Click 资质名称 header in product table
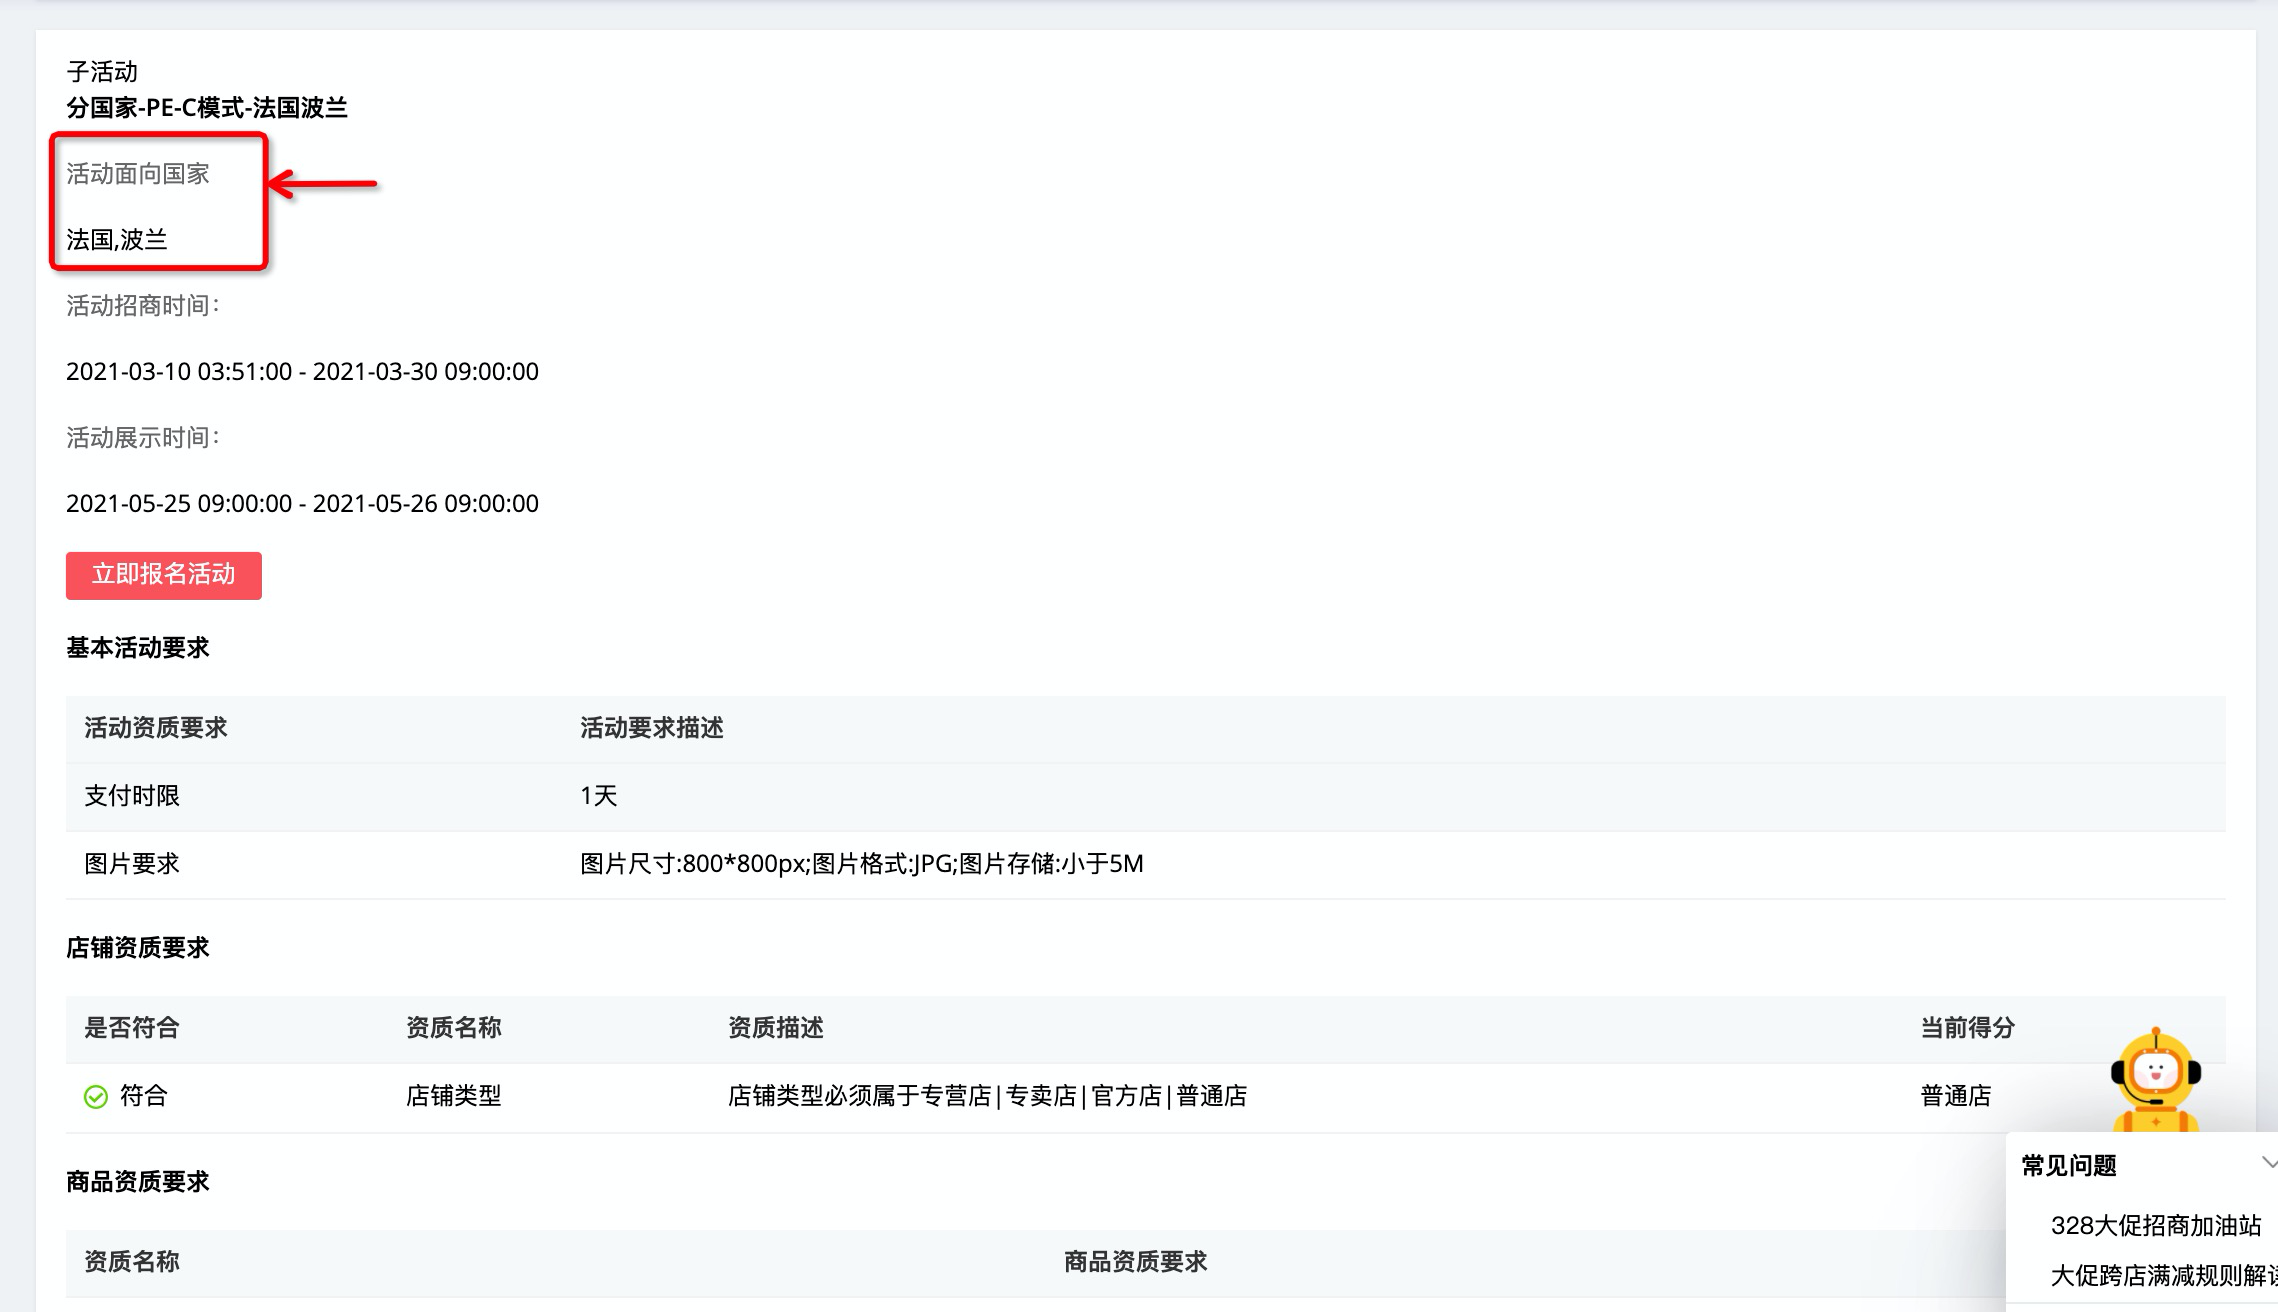 (132, 1262)
